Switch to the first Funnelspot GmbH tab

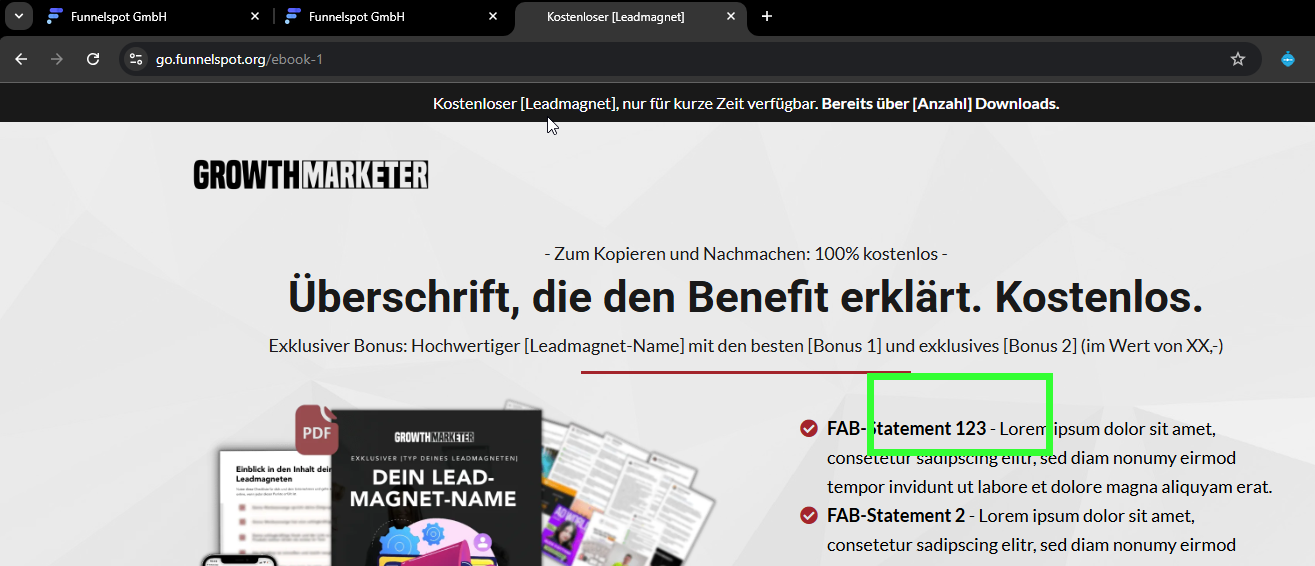[x=154, y=17]
